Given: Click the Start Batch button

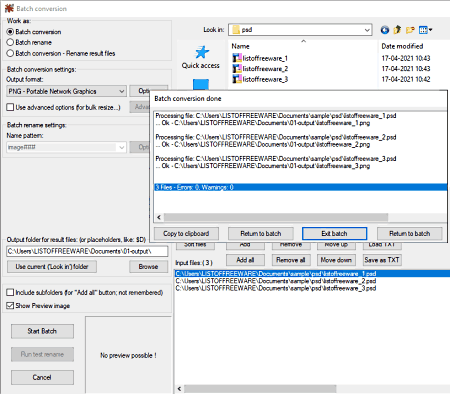Looking at the screenshot, I should [42, 331].
